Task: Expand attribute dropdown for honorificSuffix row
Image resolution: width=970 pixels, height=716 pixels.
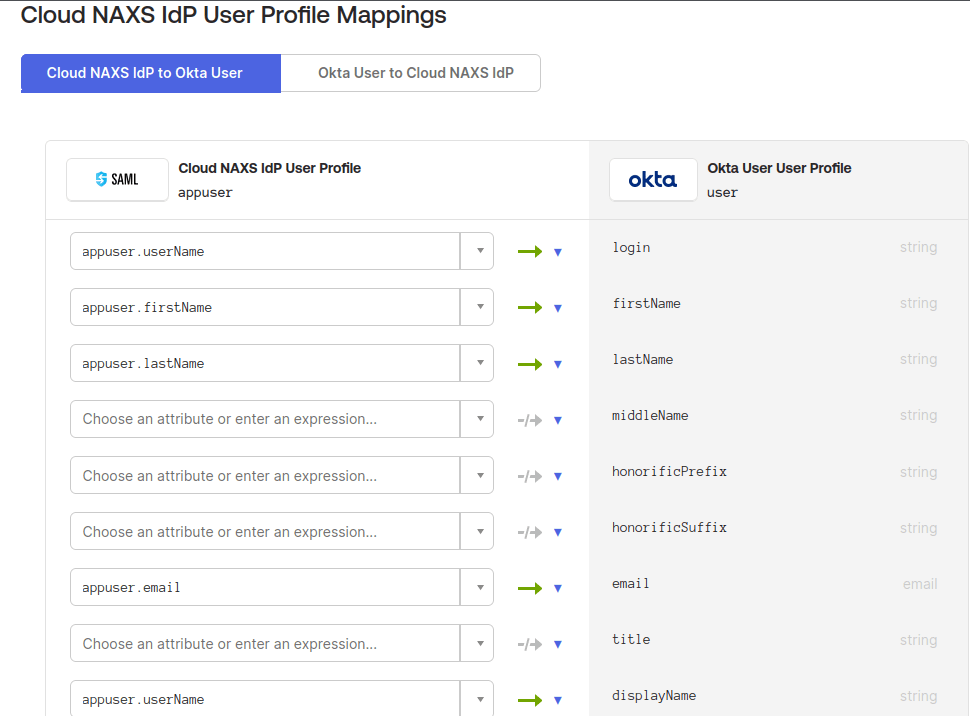Action: click(x=477, y=531)
